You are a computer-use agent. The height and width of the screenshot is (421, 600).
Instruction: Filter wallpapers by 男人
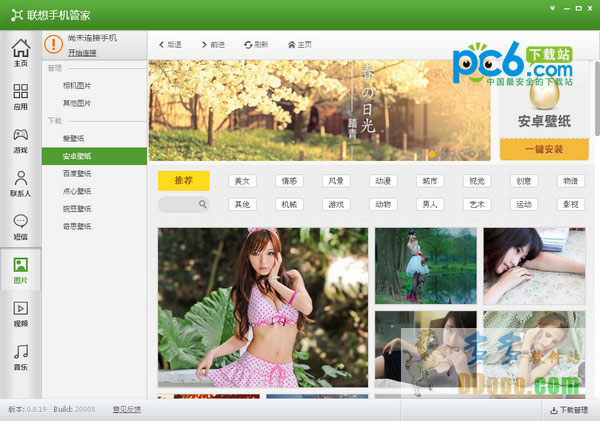[x=430, y=204]
